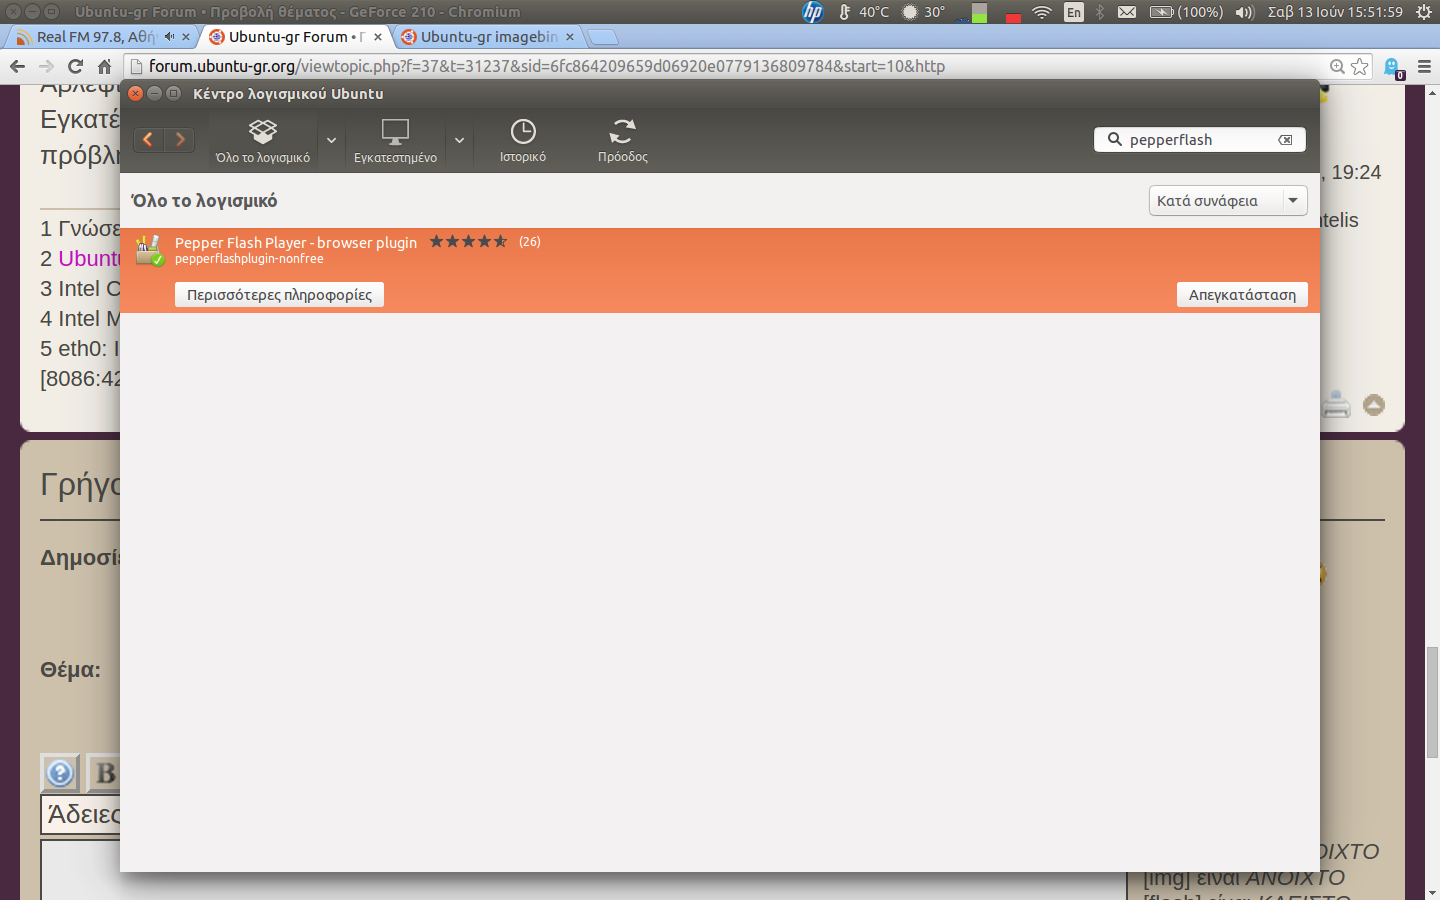Click pepperflashplugin-nonfree package name
The width and height of the screenshot is (1440, 900).
pos(249,259)
